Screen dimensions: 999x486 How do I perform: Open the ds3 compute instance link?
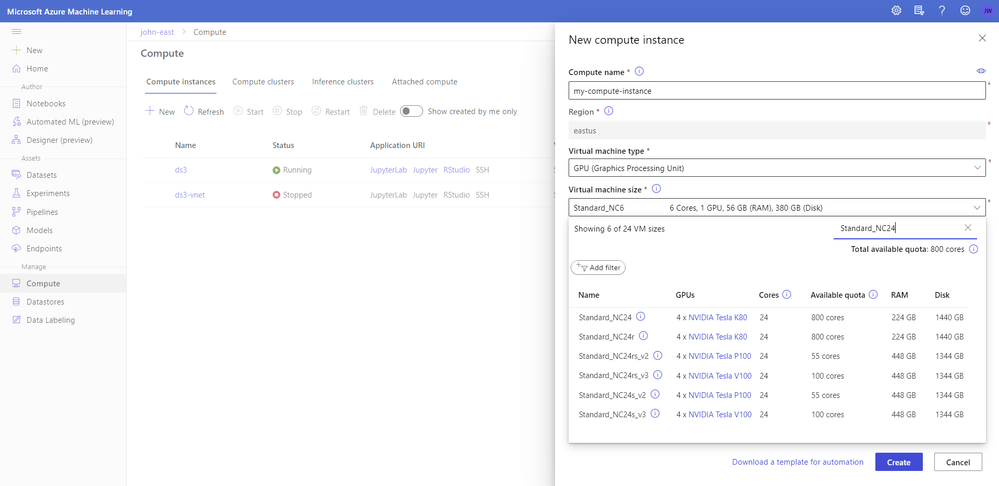point(180,170)
